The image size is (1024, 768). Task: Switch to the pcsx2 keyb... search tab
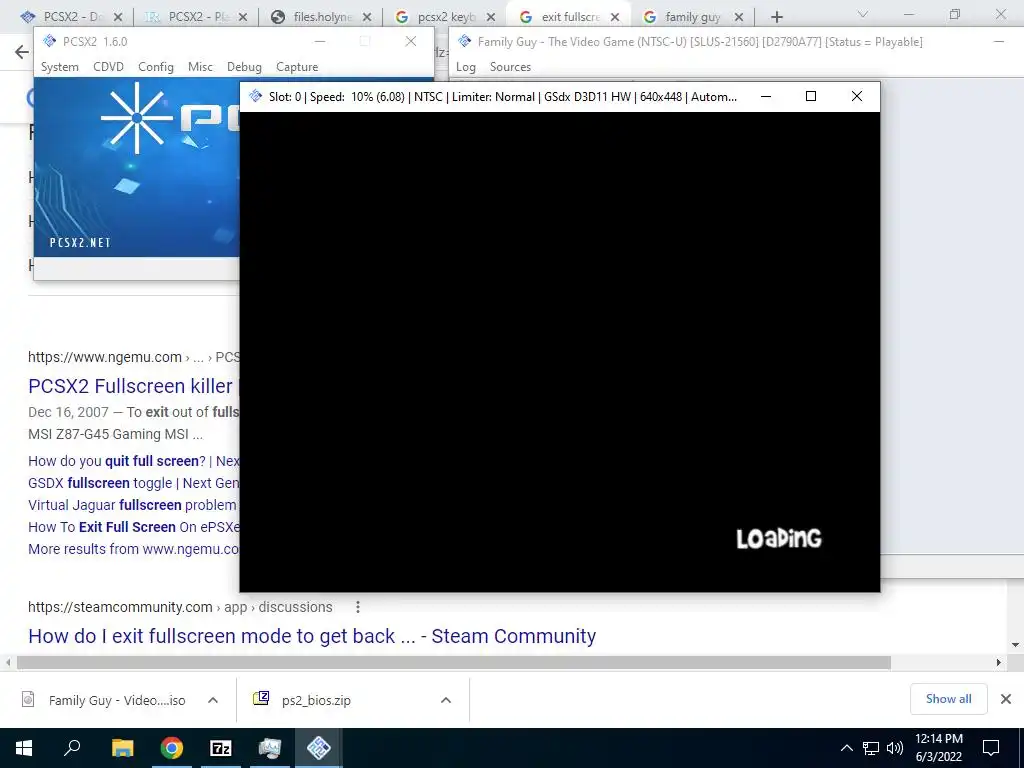coord(445,16)
